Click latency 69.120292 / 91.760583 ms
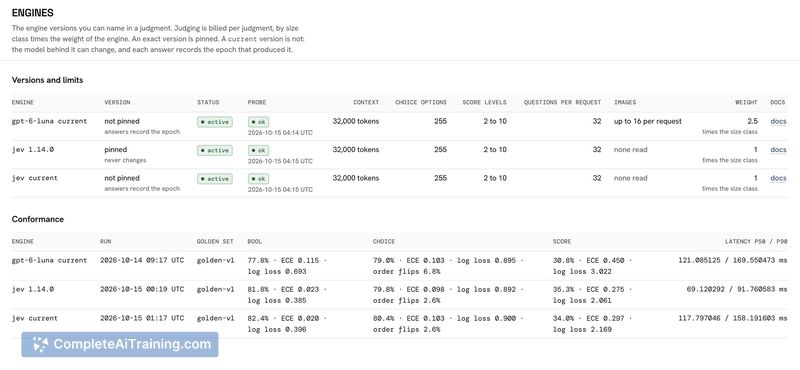 pyautogui.click(x=737, y=289)
